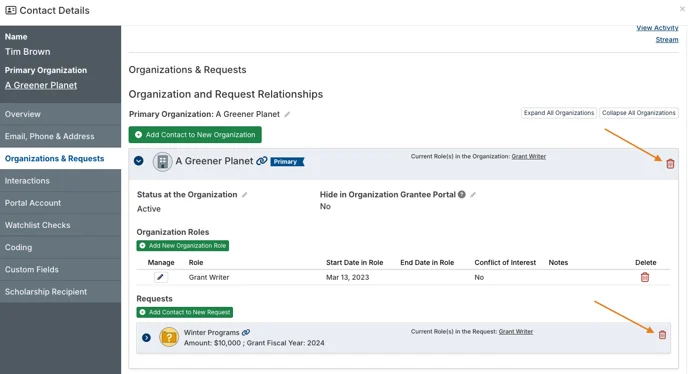This screenshot has width=688, height=374.
Task: Collapse the A Greener Planet organization section
Action: click(139, 161)
